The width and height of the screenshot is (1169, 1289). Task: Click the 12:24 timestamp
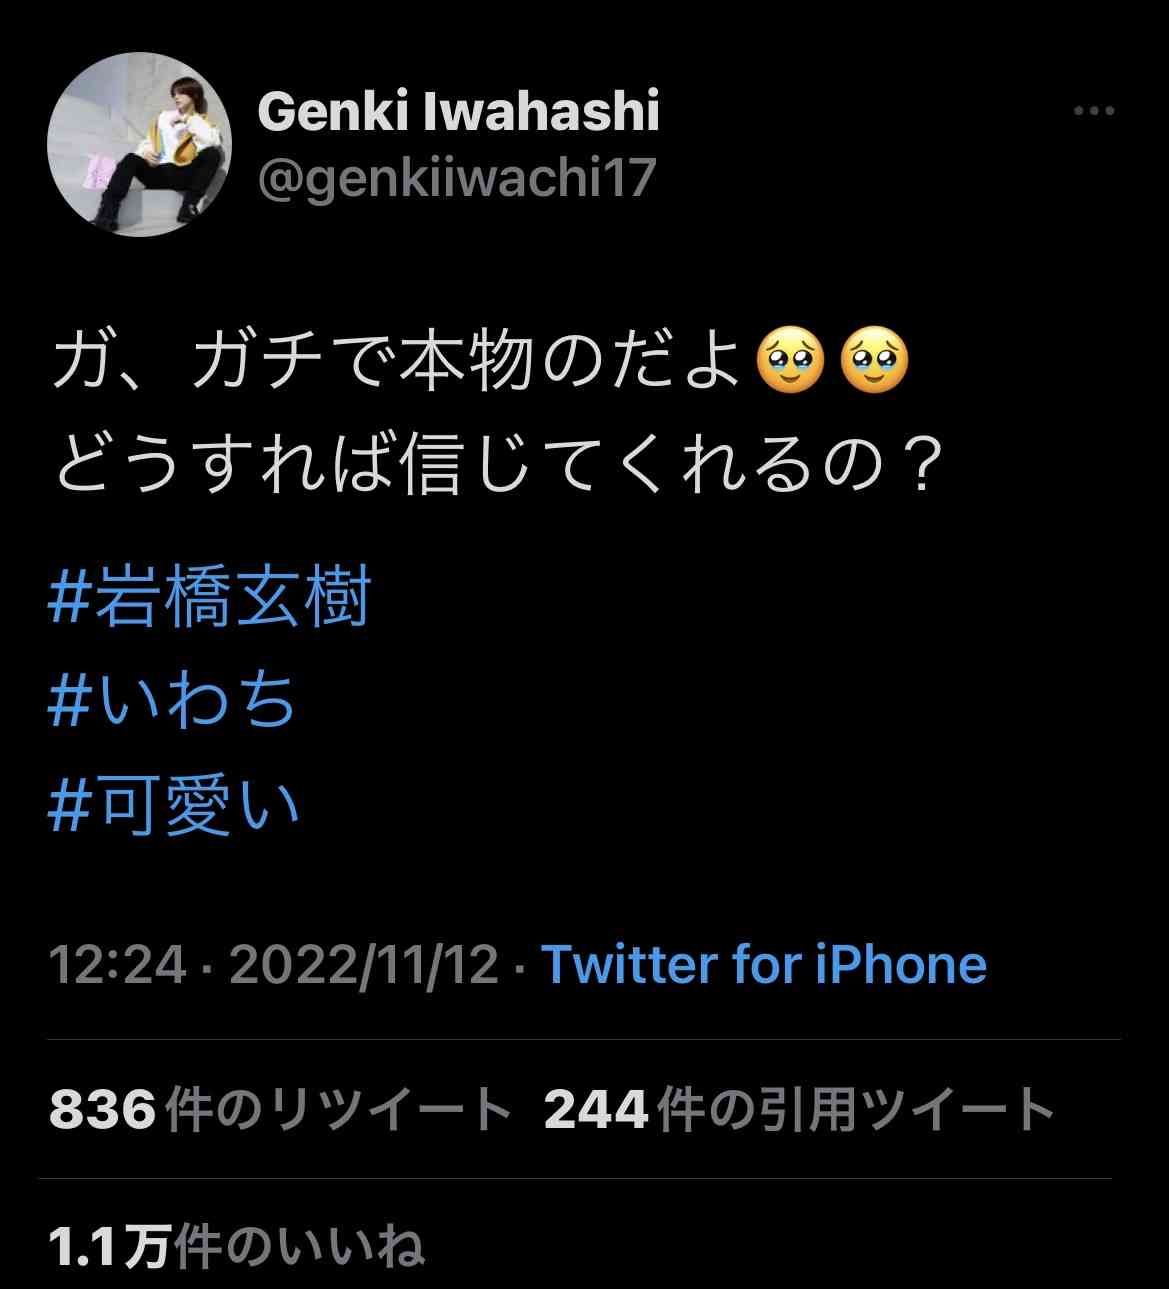click(x=118, y=965)
